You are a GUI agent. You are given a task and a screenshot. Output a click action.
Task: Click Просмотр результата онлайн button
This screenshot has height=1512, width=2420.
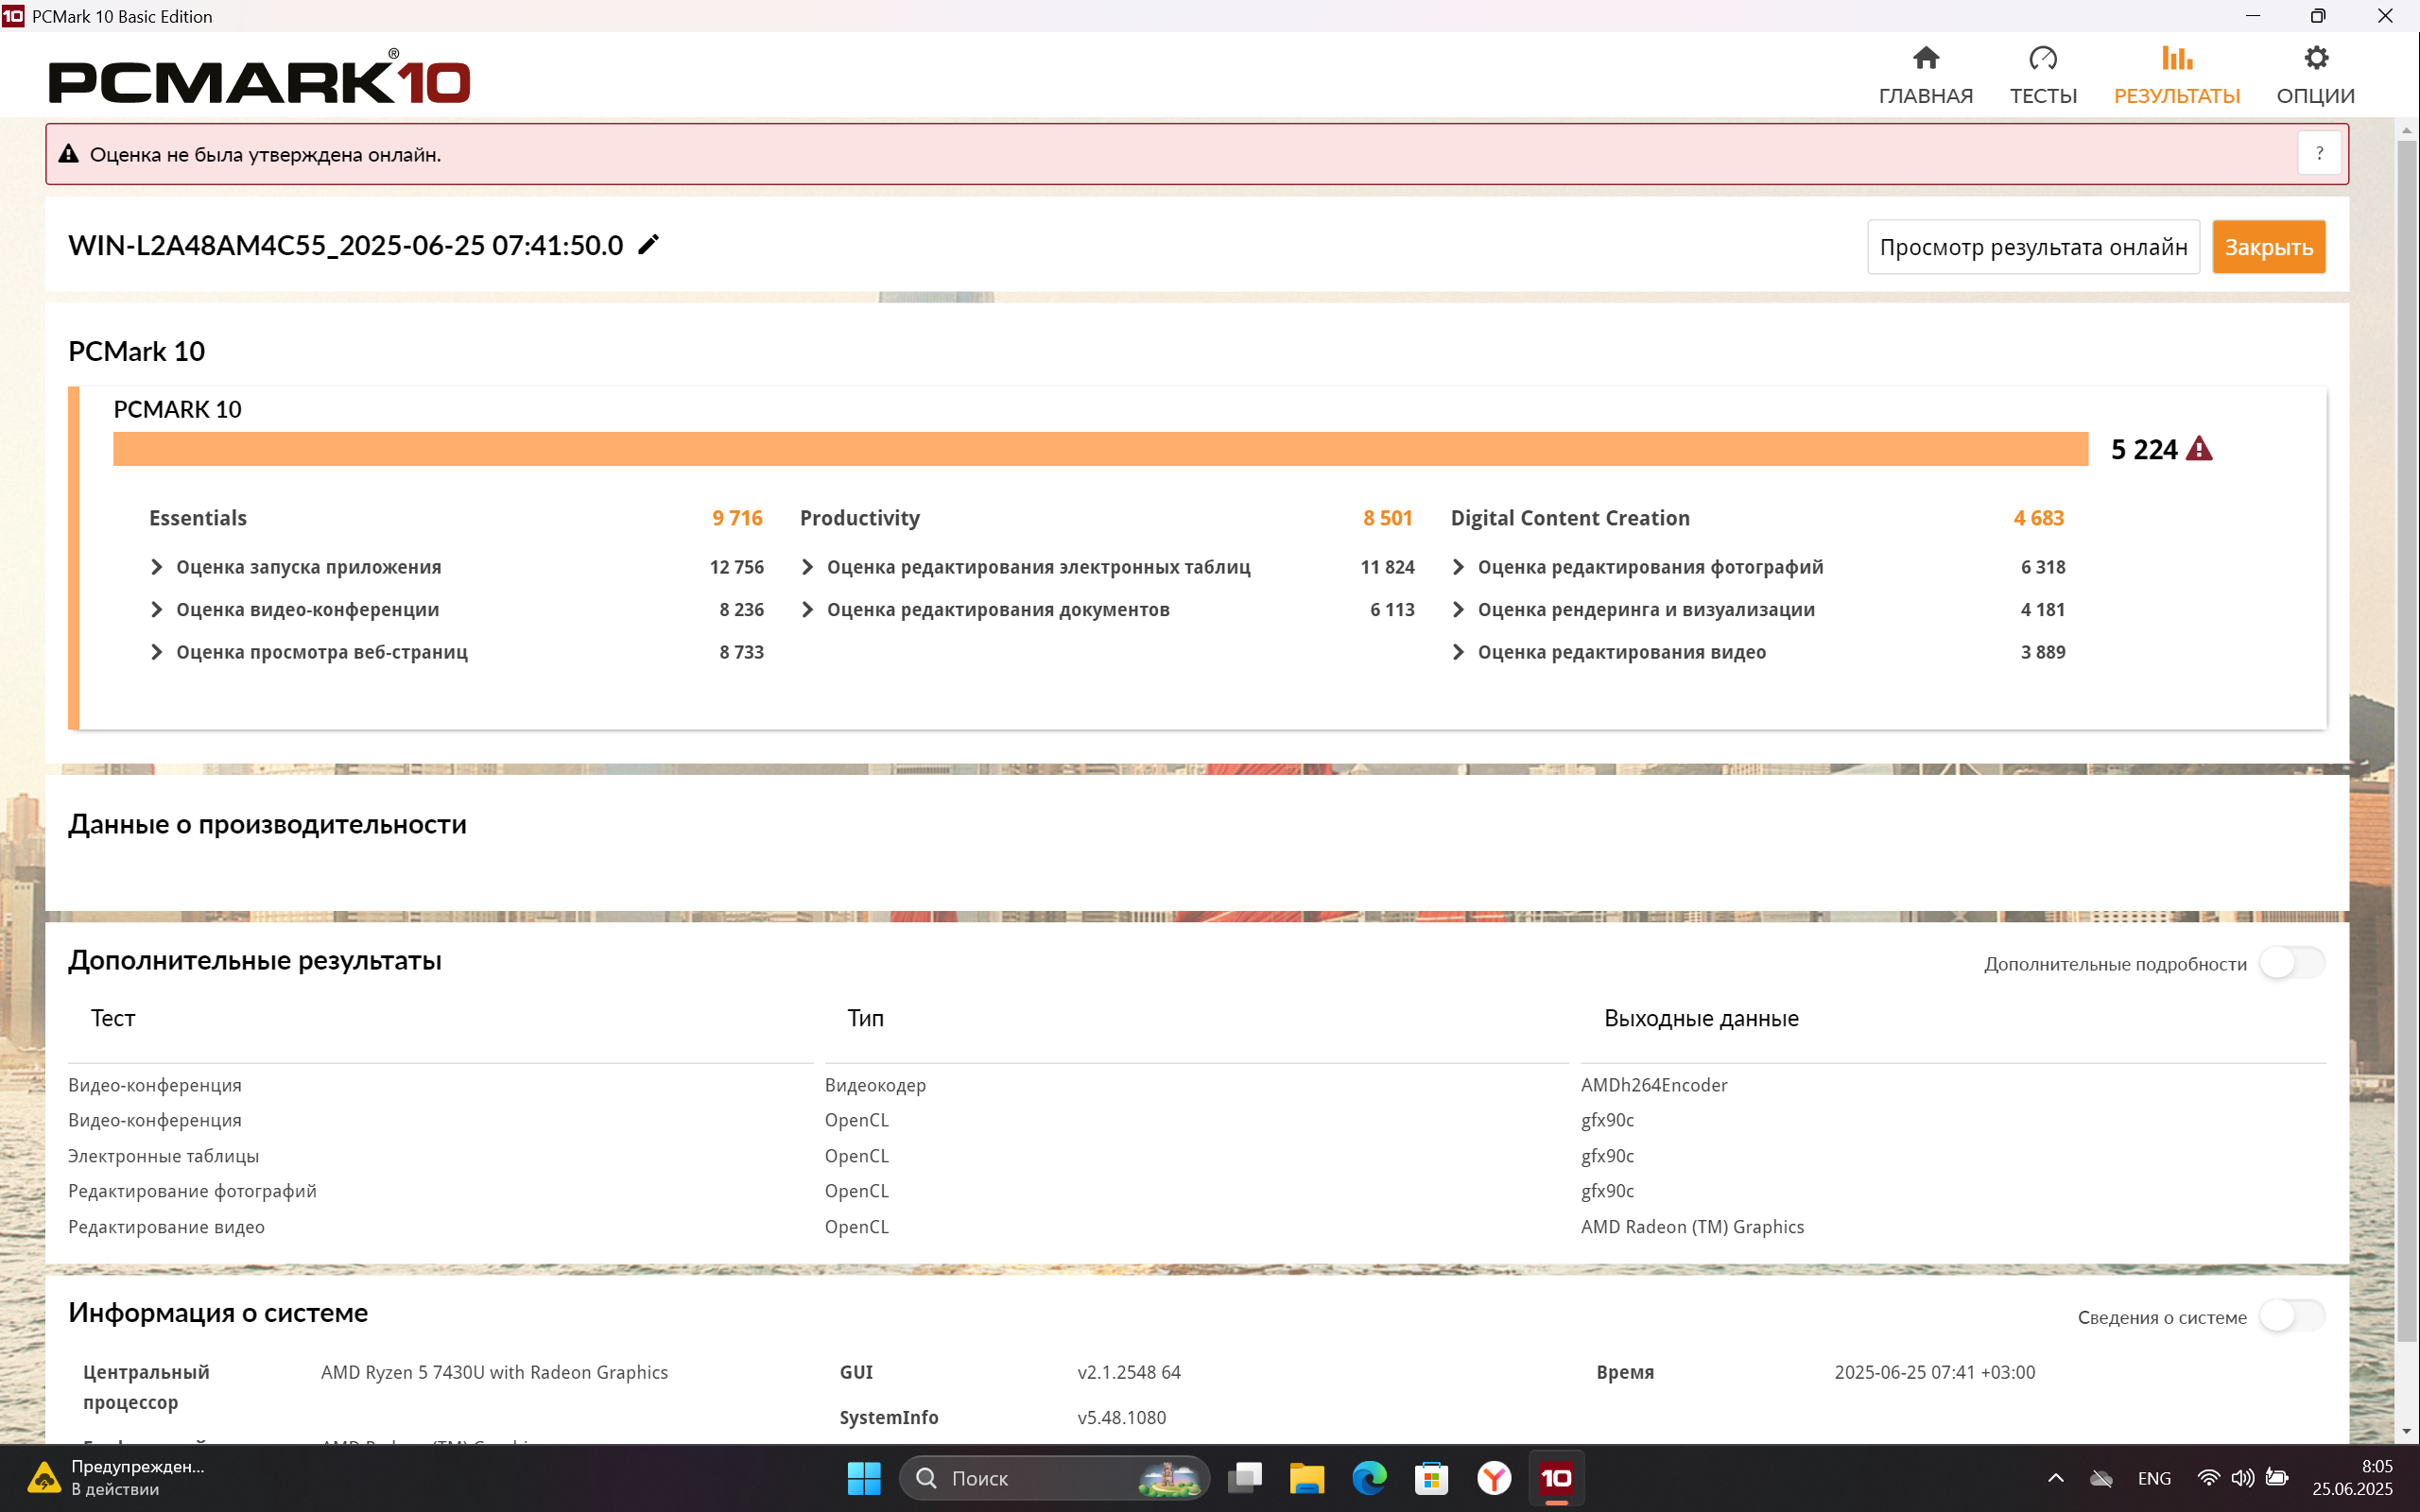point(2033,247)
